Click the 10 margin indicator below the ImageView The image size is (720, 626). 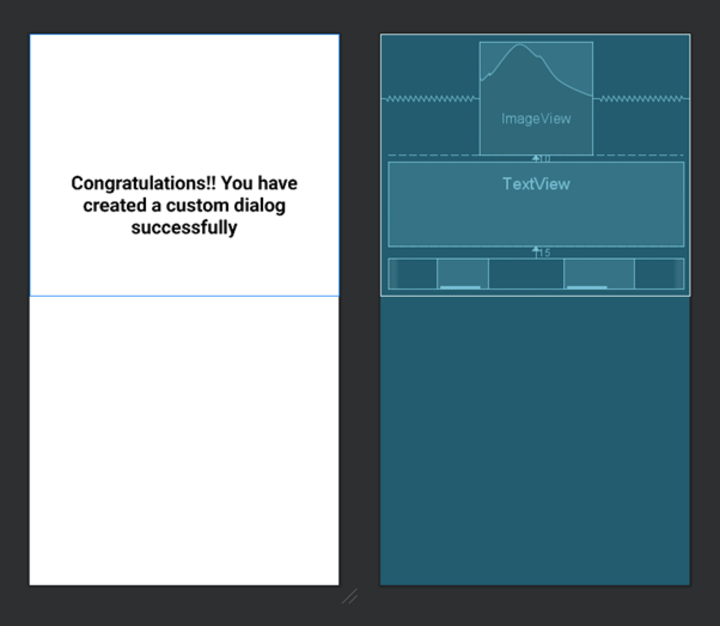coord(541,158)
